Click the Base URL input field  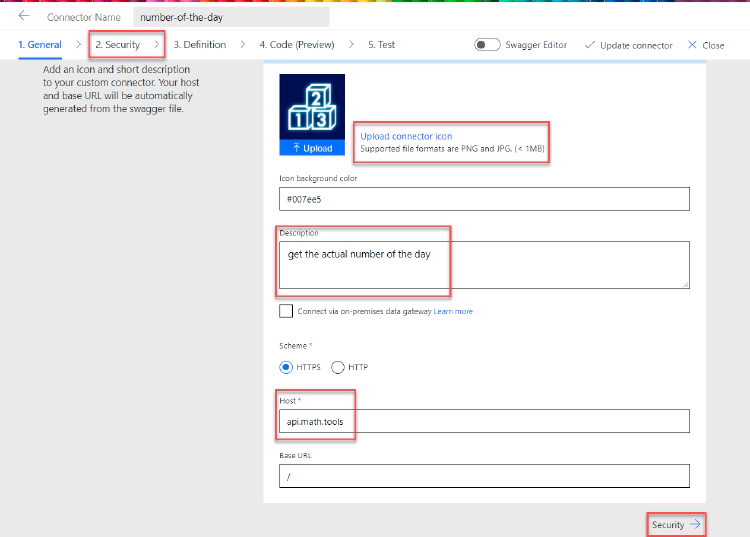(484, 476)
